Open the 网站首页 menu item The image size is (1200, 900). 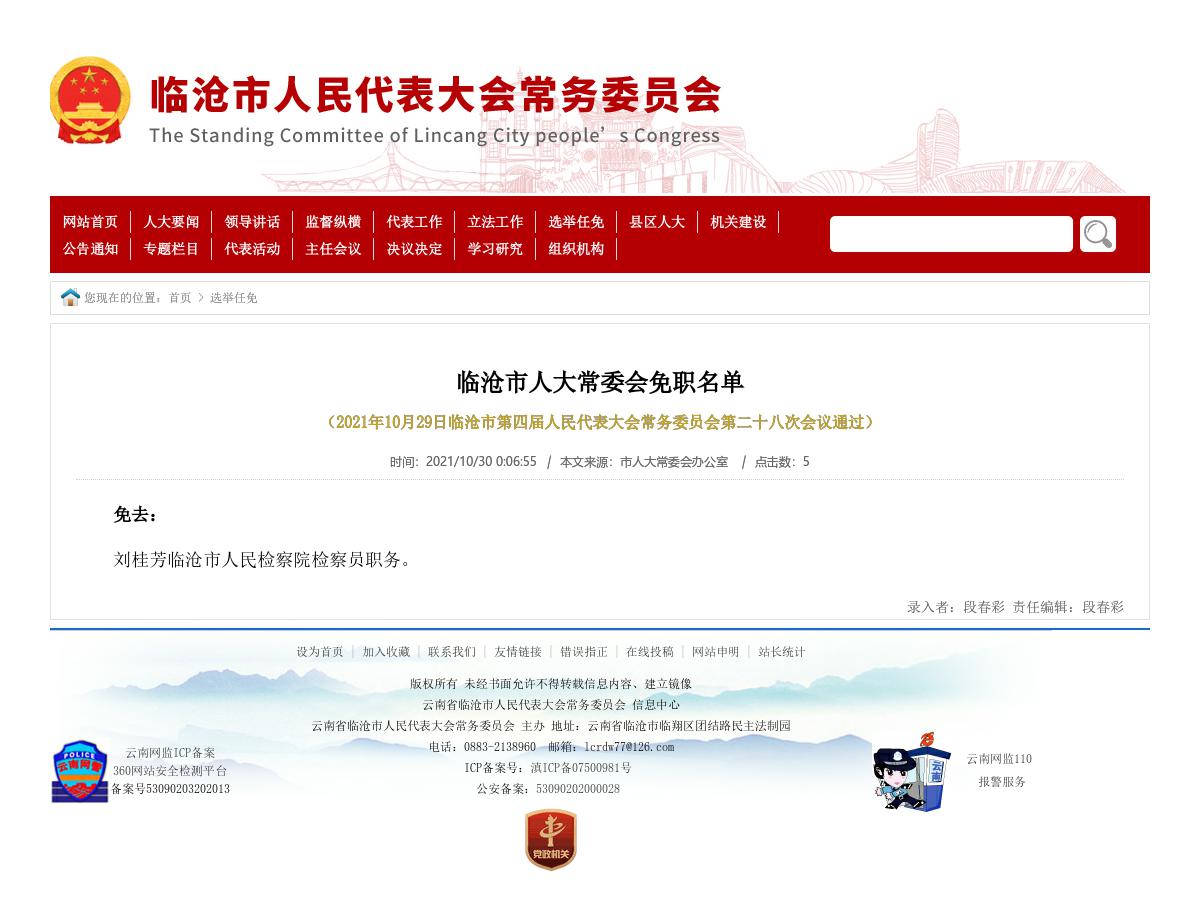(89, 222)
